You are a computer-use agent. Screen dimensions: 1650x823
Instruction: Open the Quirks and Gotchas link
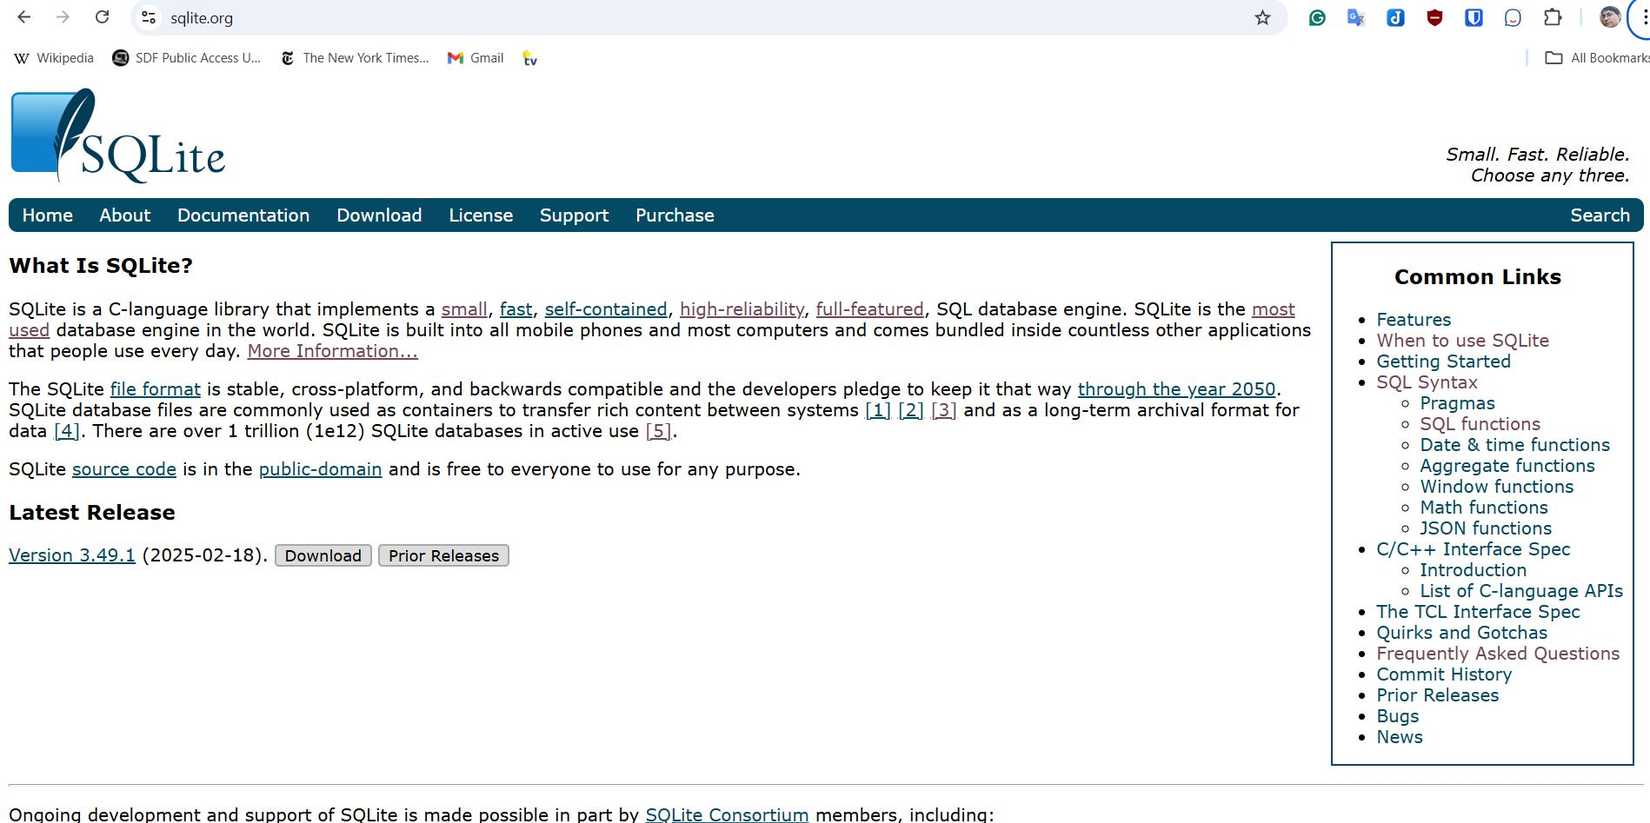click(x=1462, y=633)
